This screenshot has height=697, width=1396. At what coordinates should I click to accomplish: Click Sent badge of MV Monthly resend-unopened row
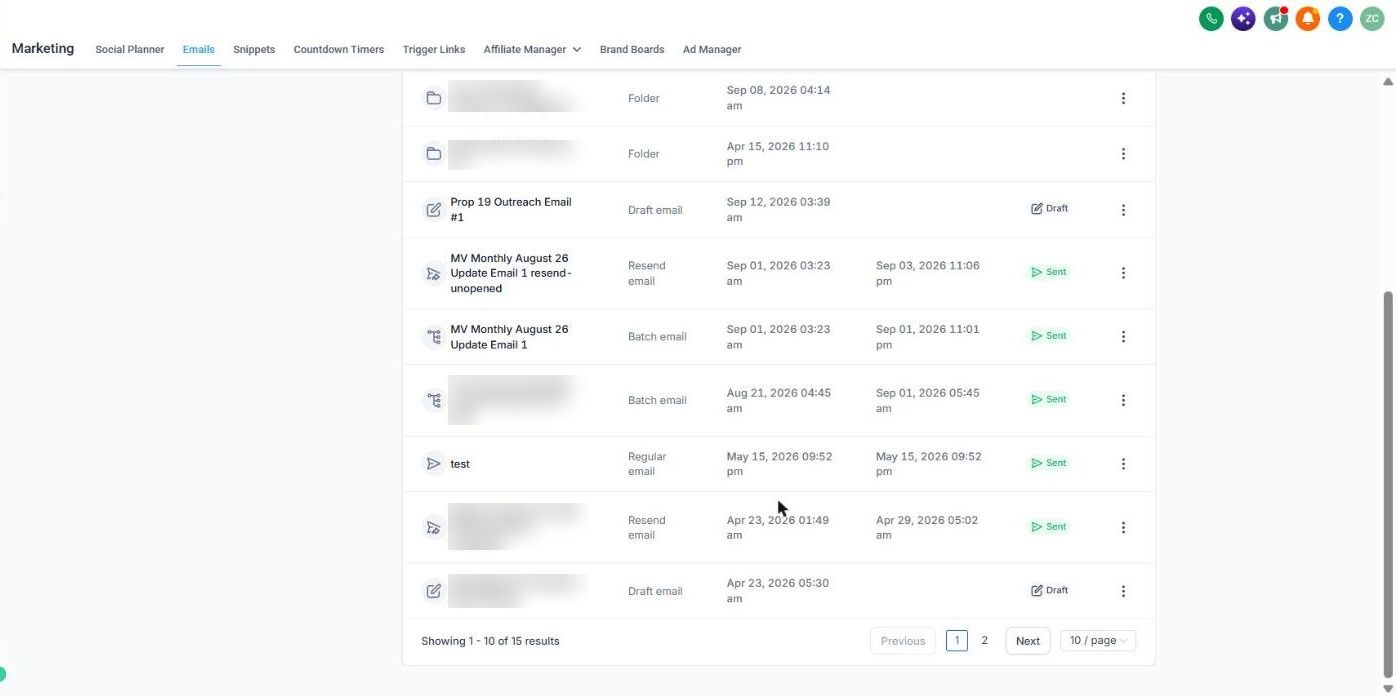[x=1049, y=272]
